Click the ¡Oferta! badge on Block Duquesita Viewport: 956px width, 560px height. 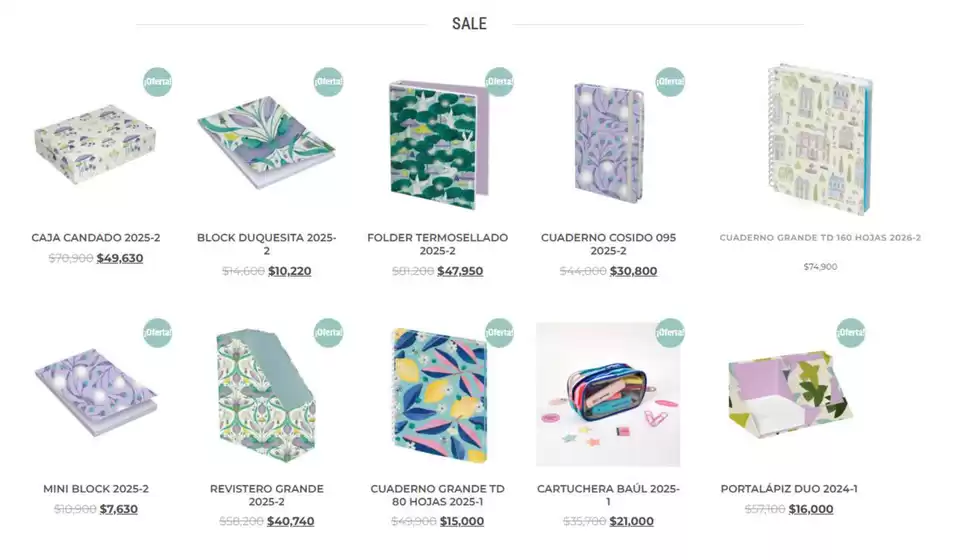tap(329, 82)
